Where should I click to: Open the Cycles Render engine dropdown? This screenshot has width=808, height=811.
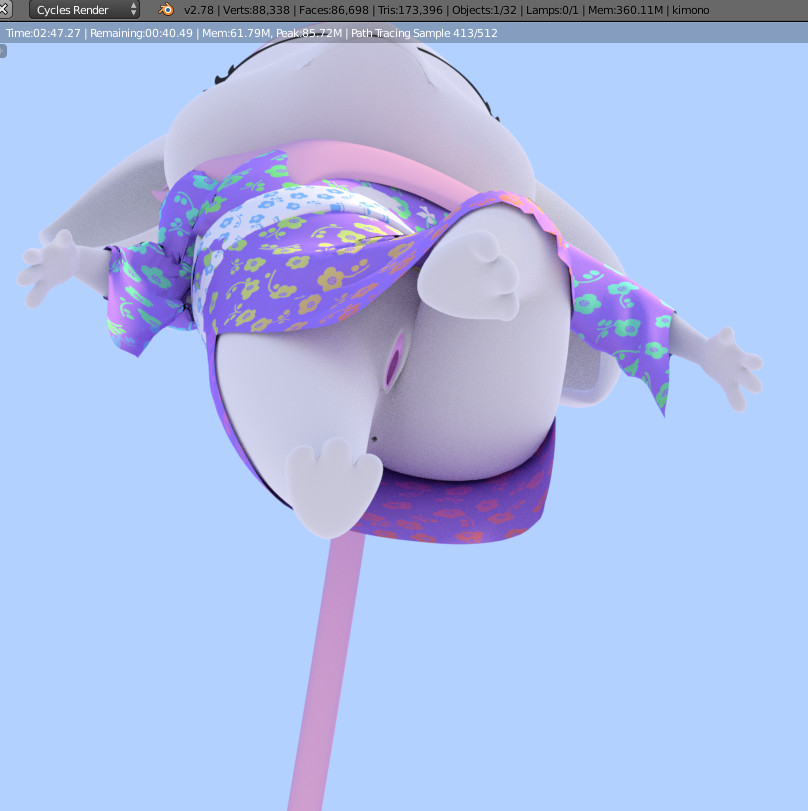(x=84, y=10)
